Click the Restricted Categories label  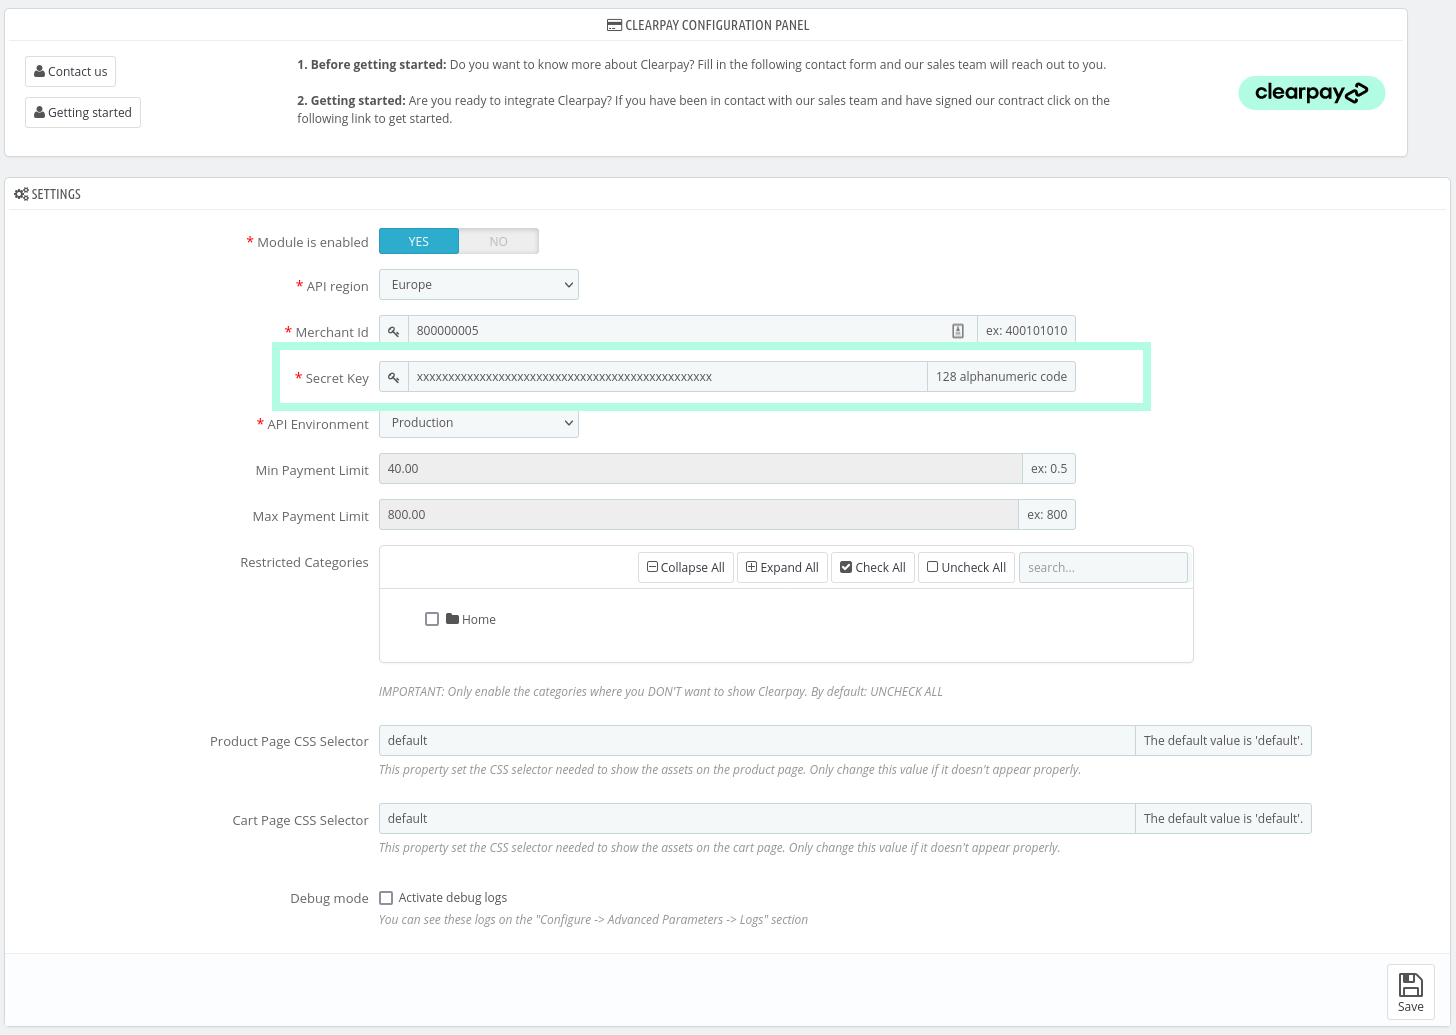[x=304, y=562]
